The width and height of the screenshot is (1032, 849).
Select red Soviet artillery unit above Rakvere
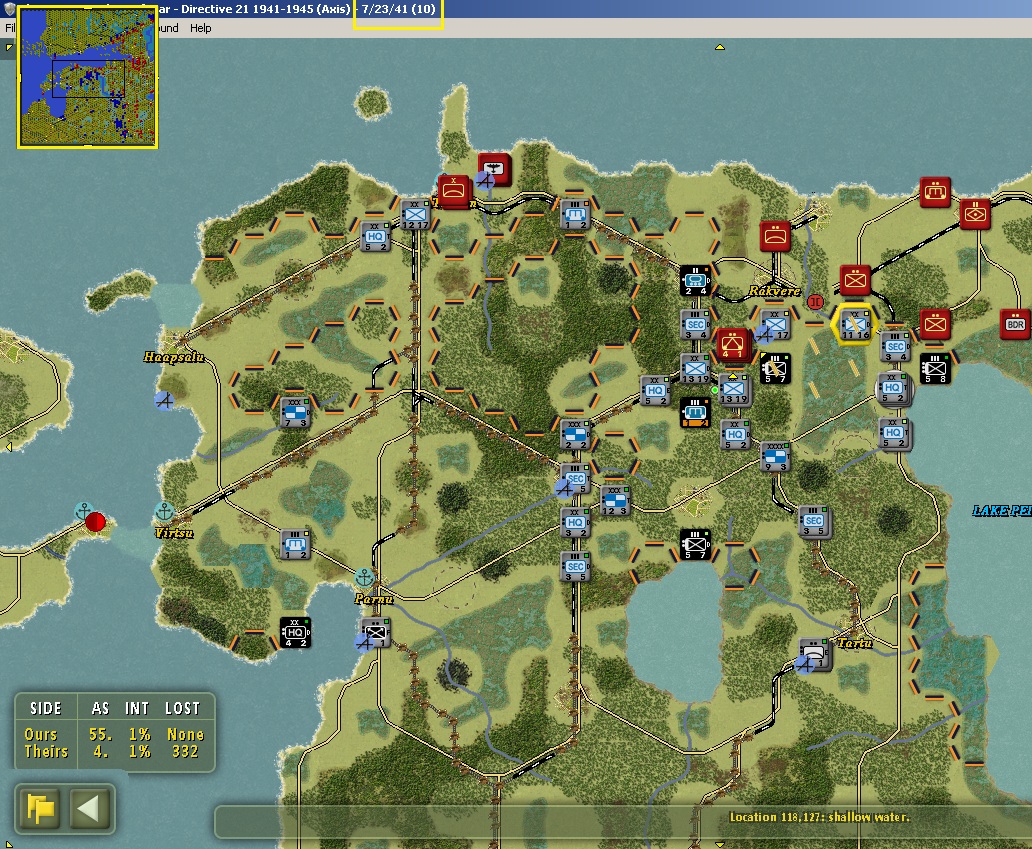click(775, 236)
